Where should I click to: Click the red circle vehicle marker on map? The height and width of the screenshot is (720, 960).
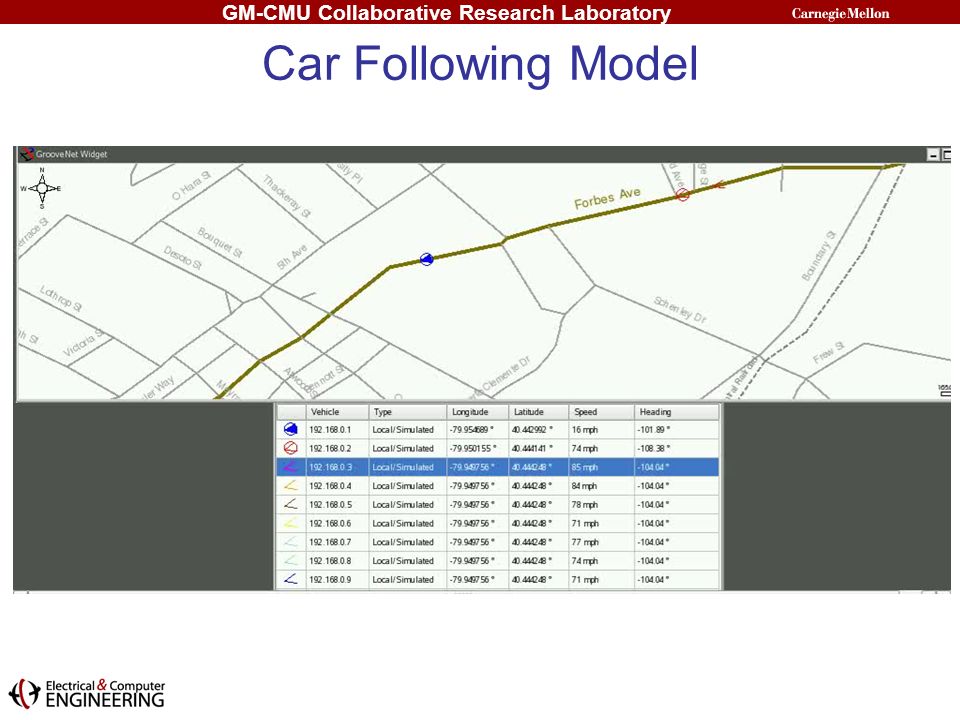[682, 195]
